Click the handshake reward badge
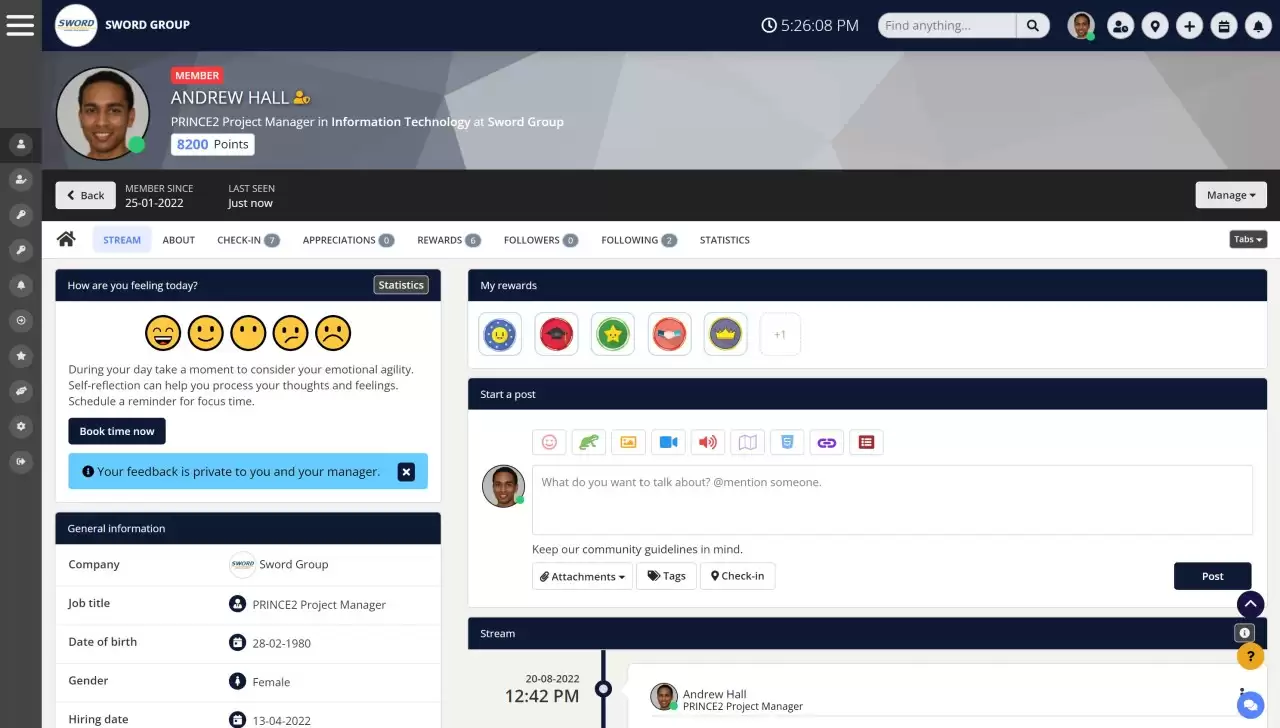Viewport: 1280px width, 728px height. 669,334
